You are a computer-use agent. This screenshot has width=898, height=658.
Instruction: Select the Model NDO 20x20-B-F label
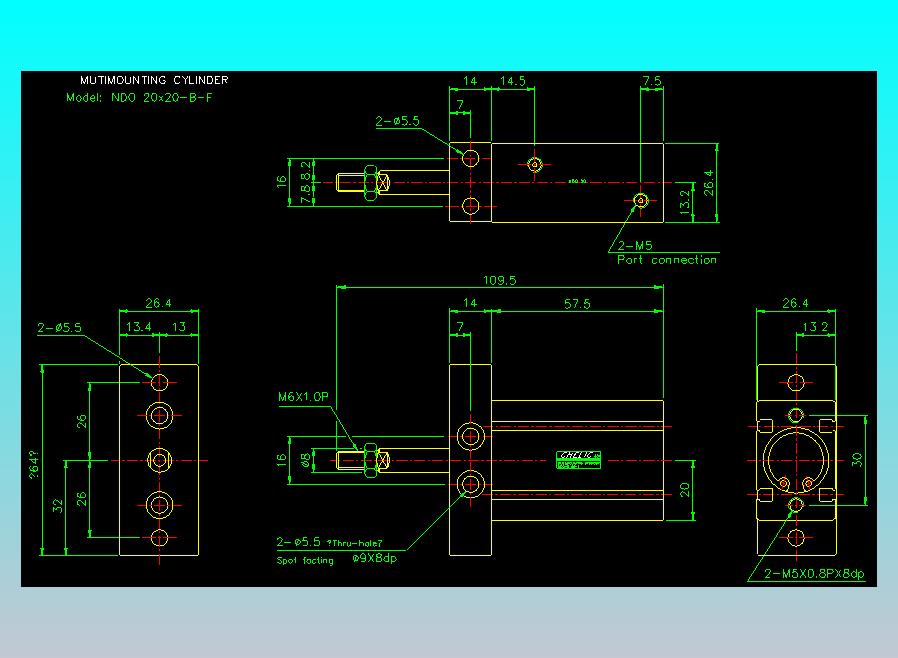[x=139, y=97]
